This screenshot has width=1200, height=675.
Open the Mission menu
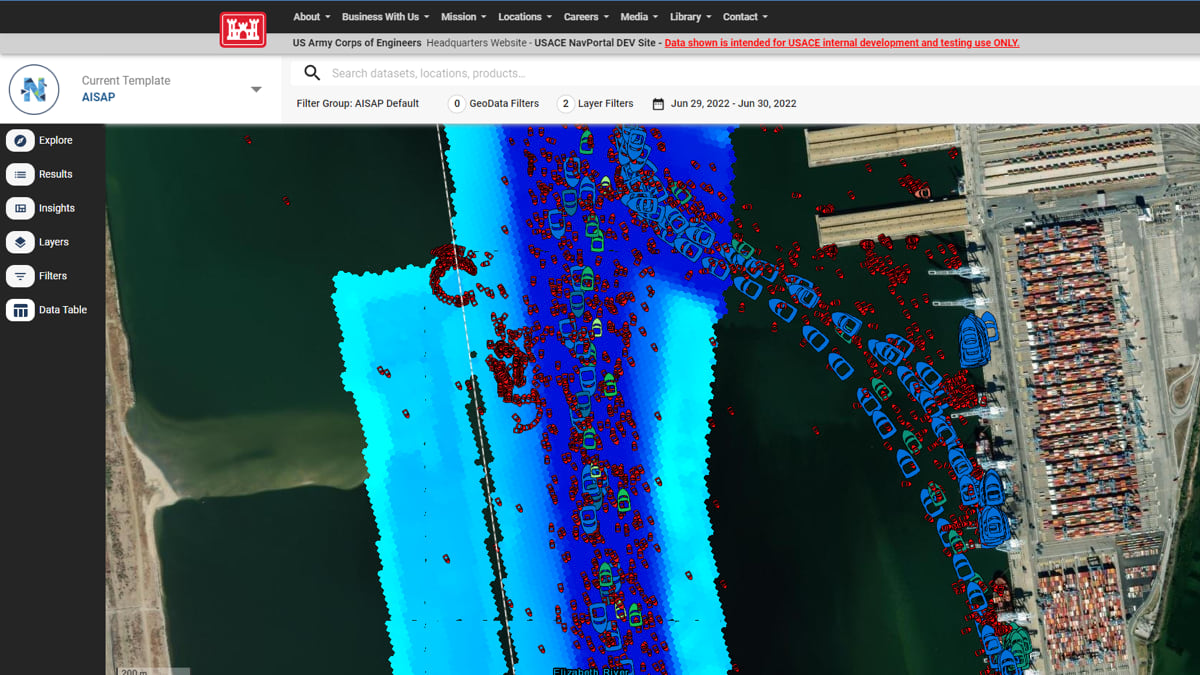click(464, 17)
